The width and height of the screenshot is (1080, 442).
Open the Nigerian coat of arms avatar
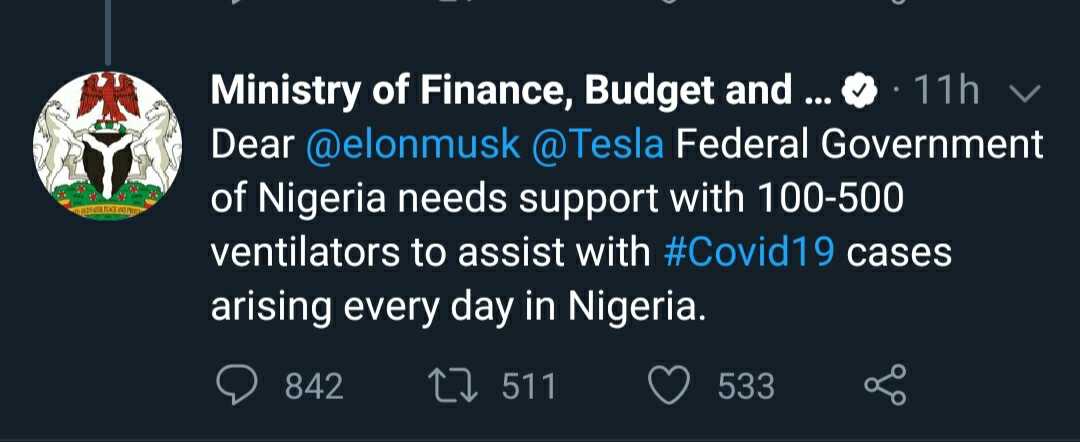click(x=107, y=149)
